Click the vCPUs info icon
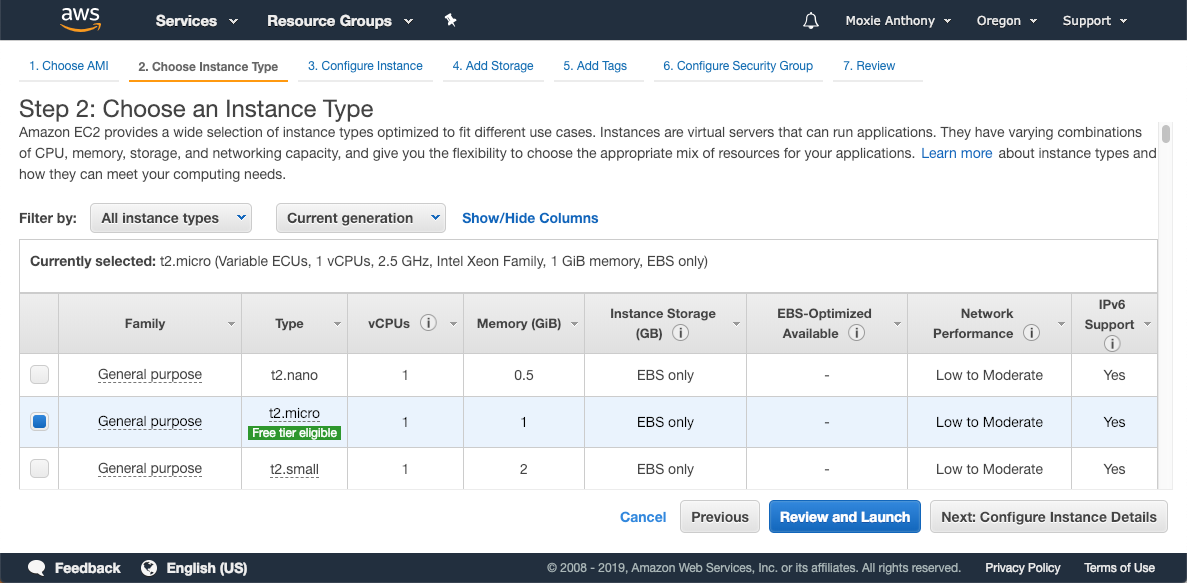 click(428, 323)
